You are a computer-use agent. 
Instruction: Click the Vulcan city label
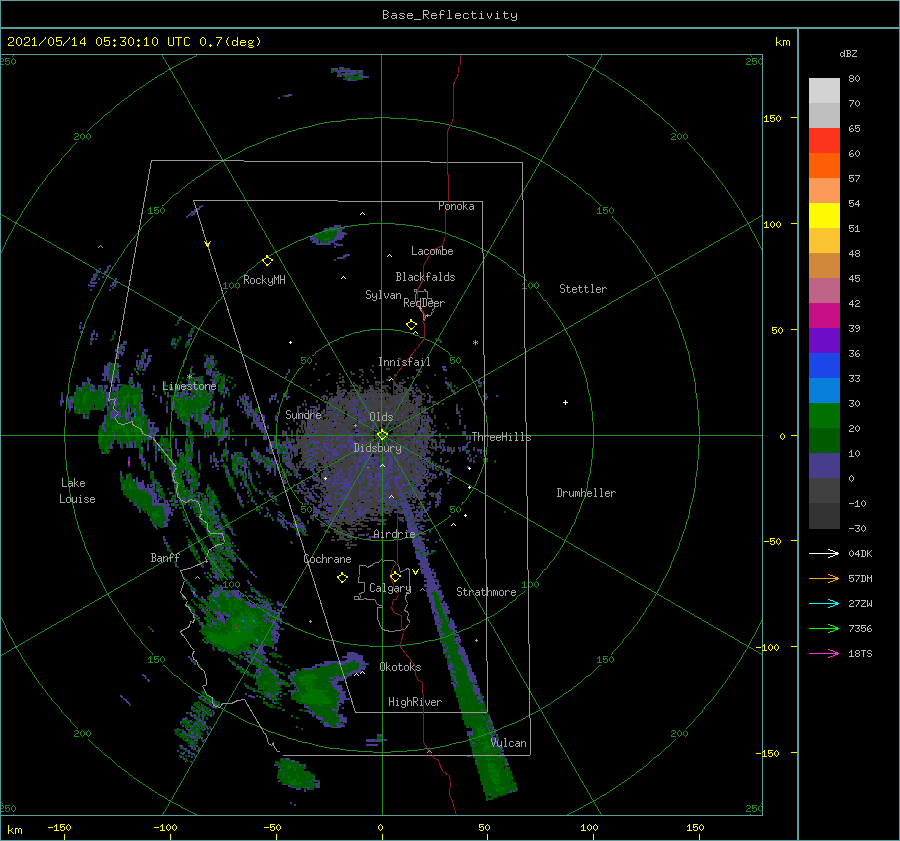509,743
